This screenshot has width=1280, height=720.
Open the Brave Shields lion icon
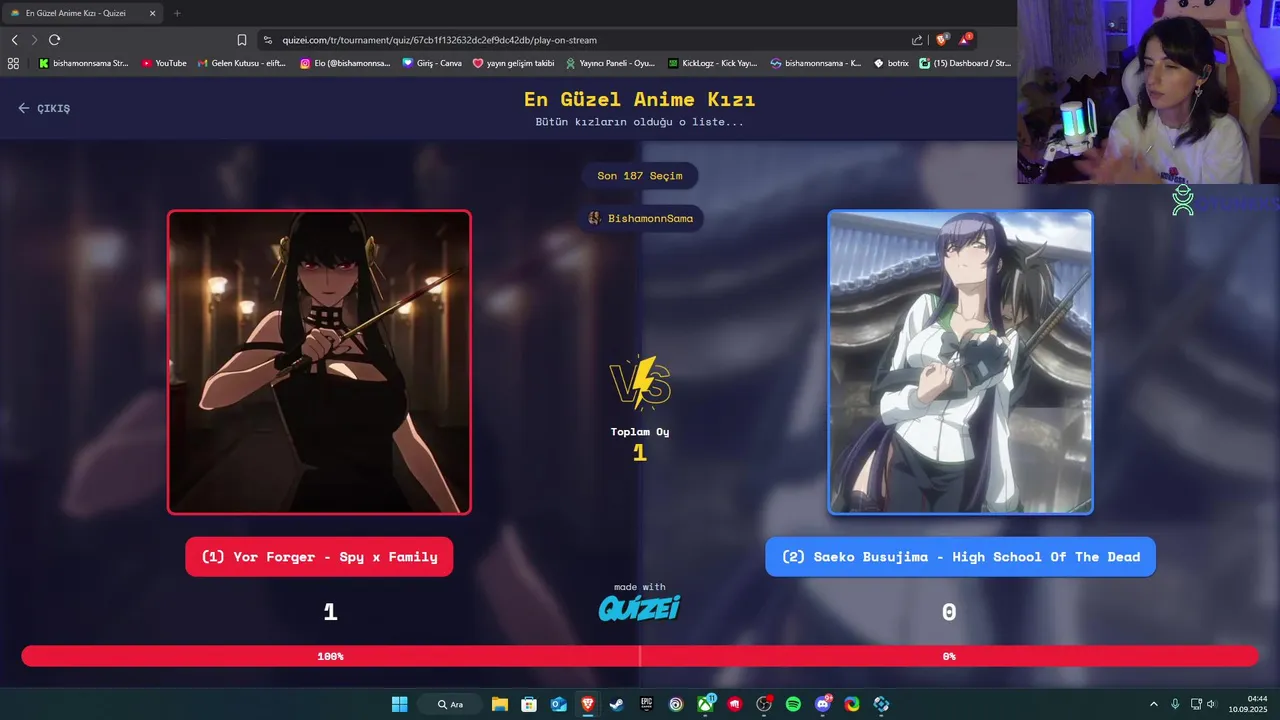[941, 40]
